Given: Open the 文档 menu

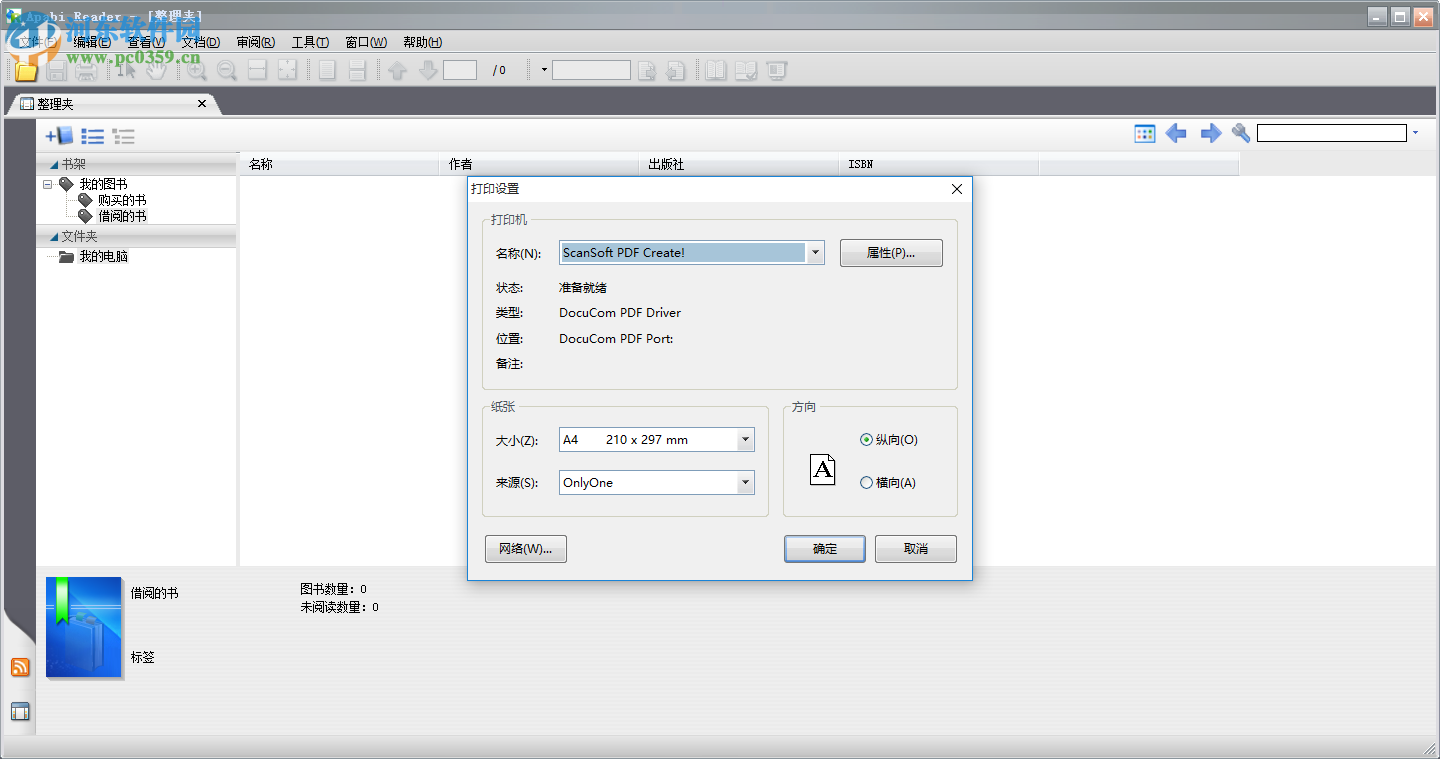Looking at the screenshot, I should pyautogui.click(x=200, y=42).
